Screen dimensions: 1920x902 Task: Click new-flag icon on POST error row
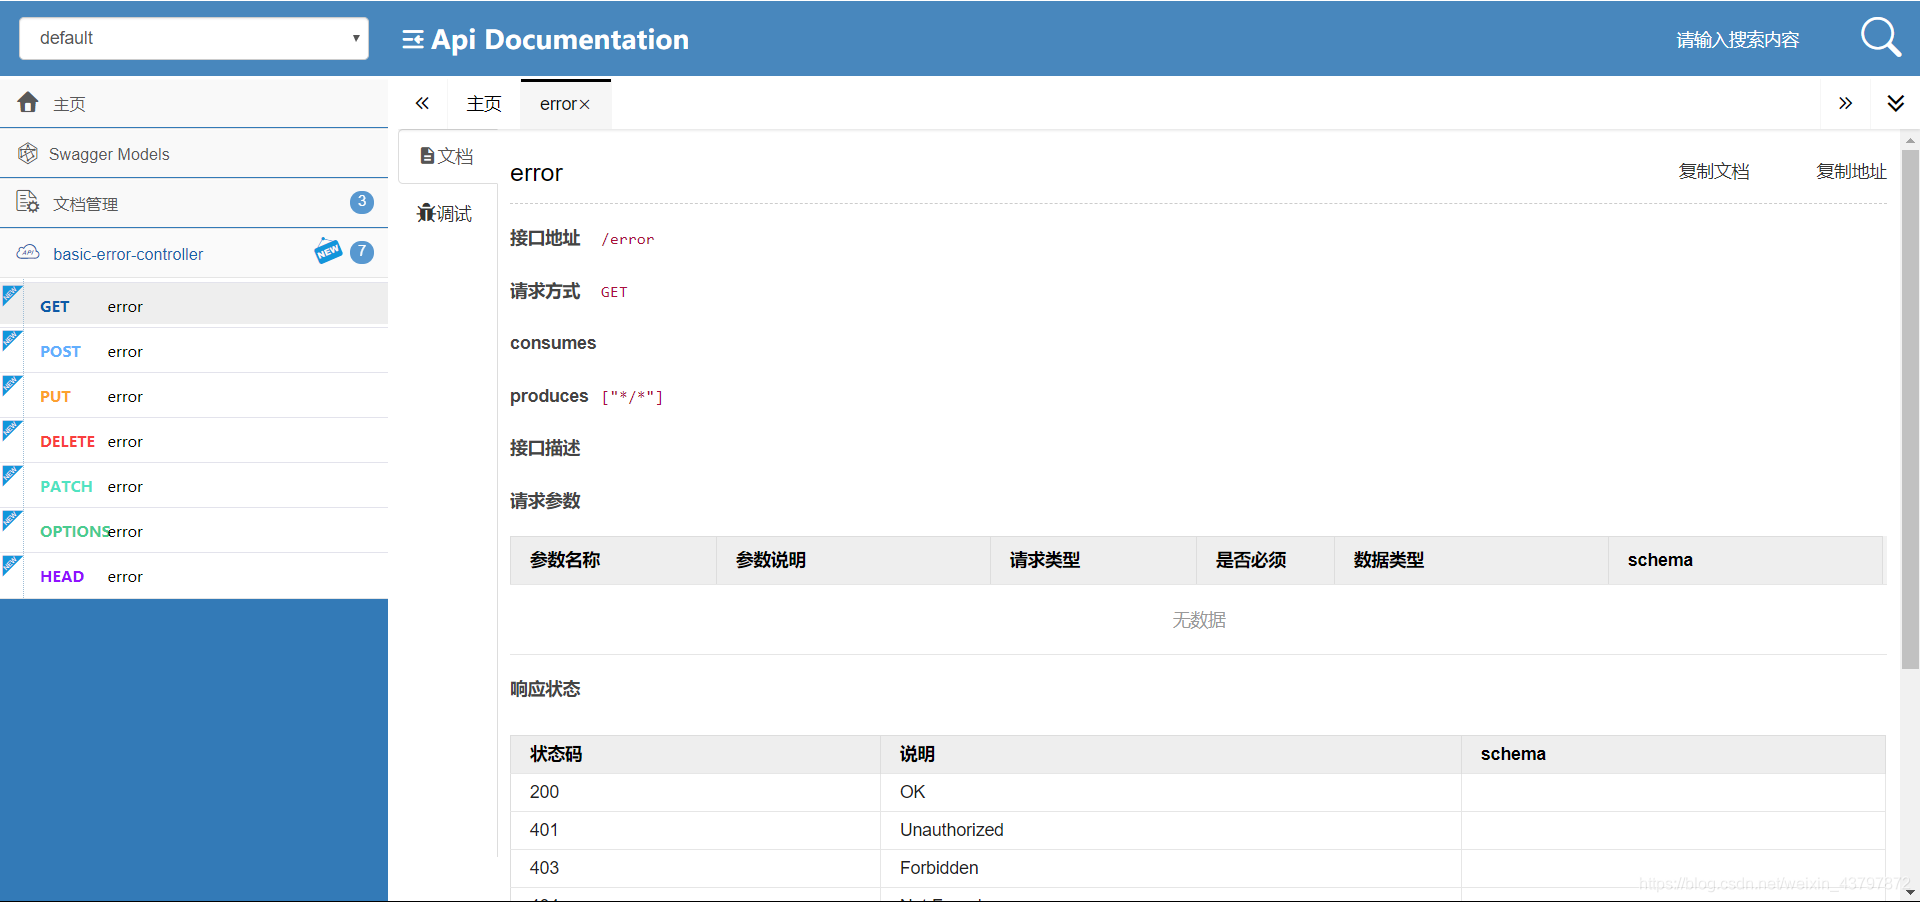(12, 340)
